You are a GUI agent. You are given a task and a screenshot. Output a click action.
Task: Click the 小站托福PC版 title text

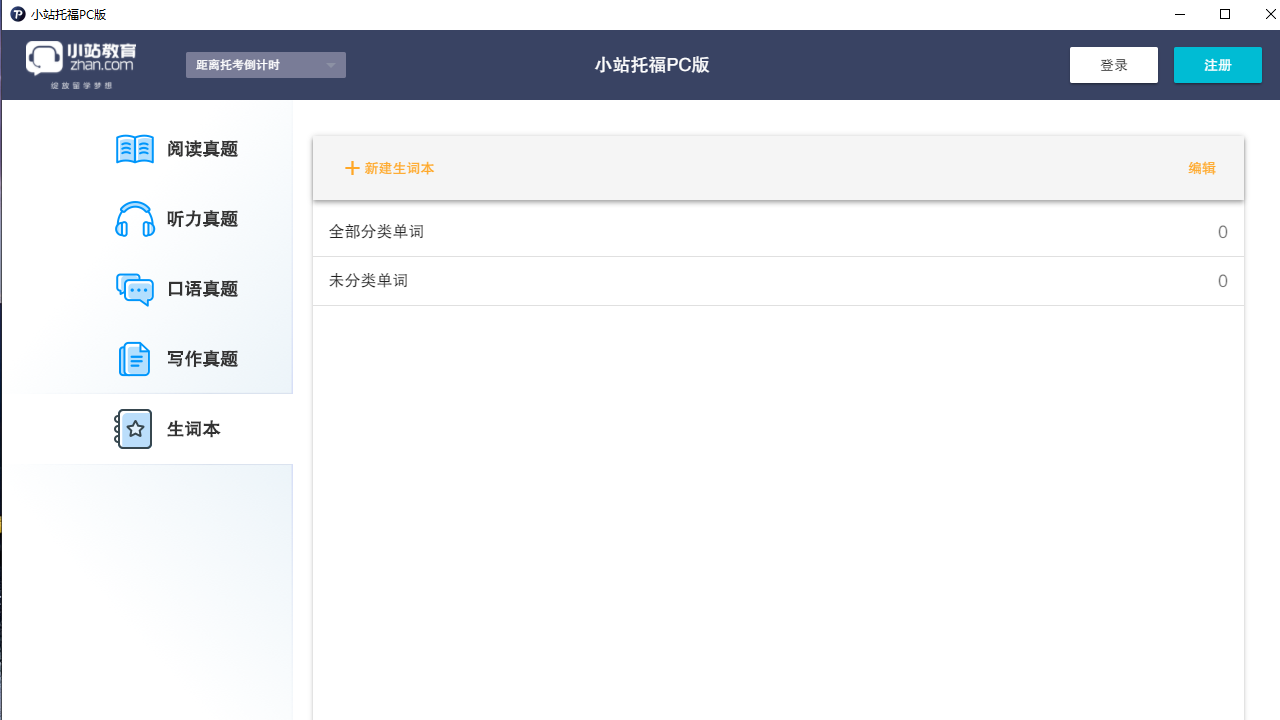coord(652,64)
